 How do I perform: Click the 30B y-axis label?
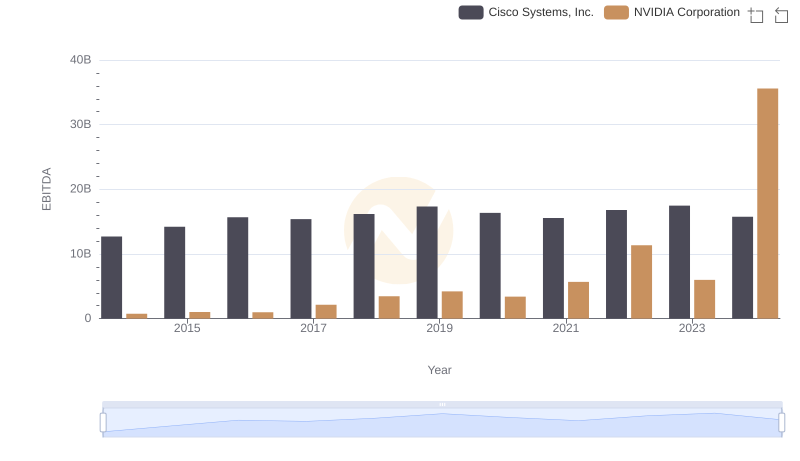pyautogui.click(x=81, y=124)
